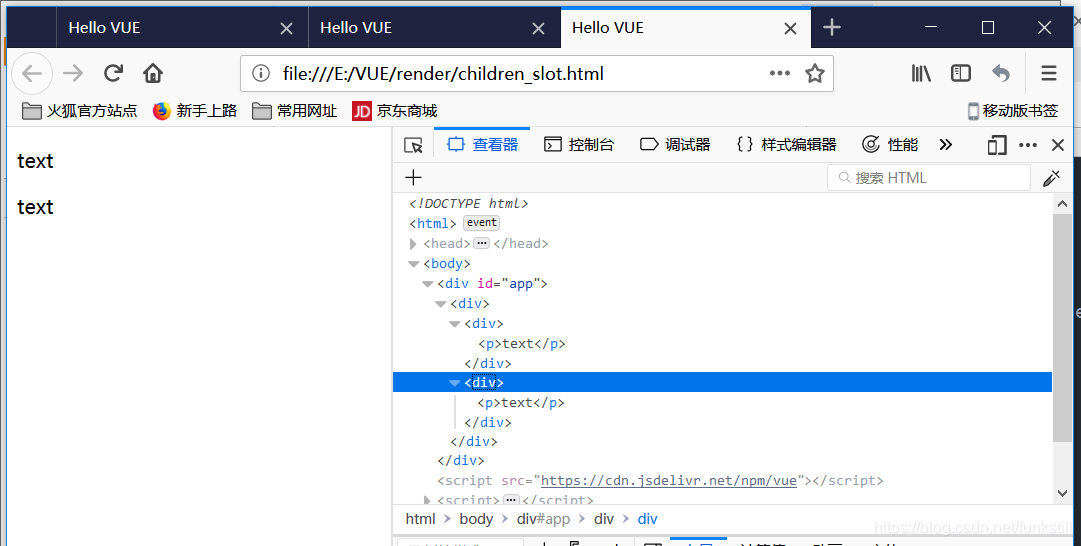1081x546 pixels.
Task: Open the Firefox hamburger menu
Action: 1049,73
